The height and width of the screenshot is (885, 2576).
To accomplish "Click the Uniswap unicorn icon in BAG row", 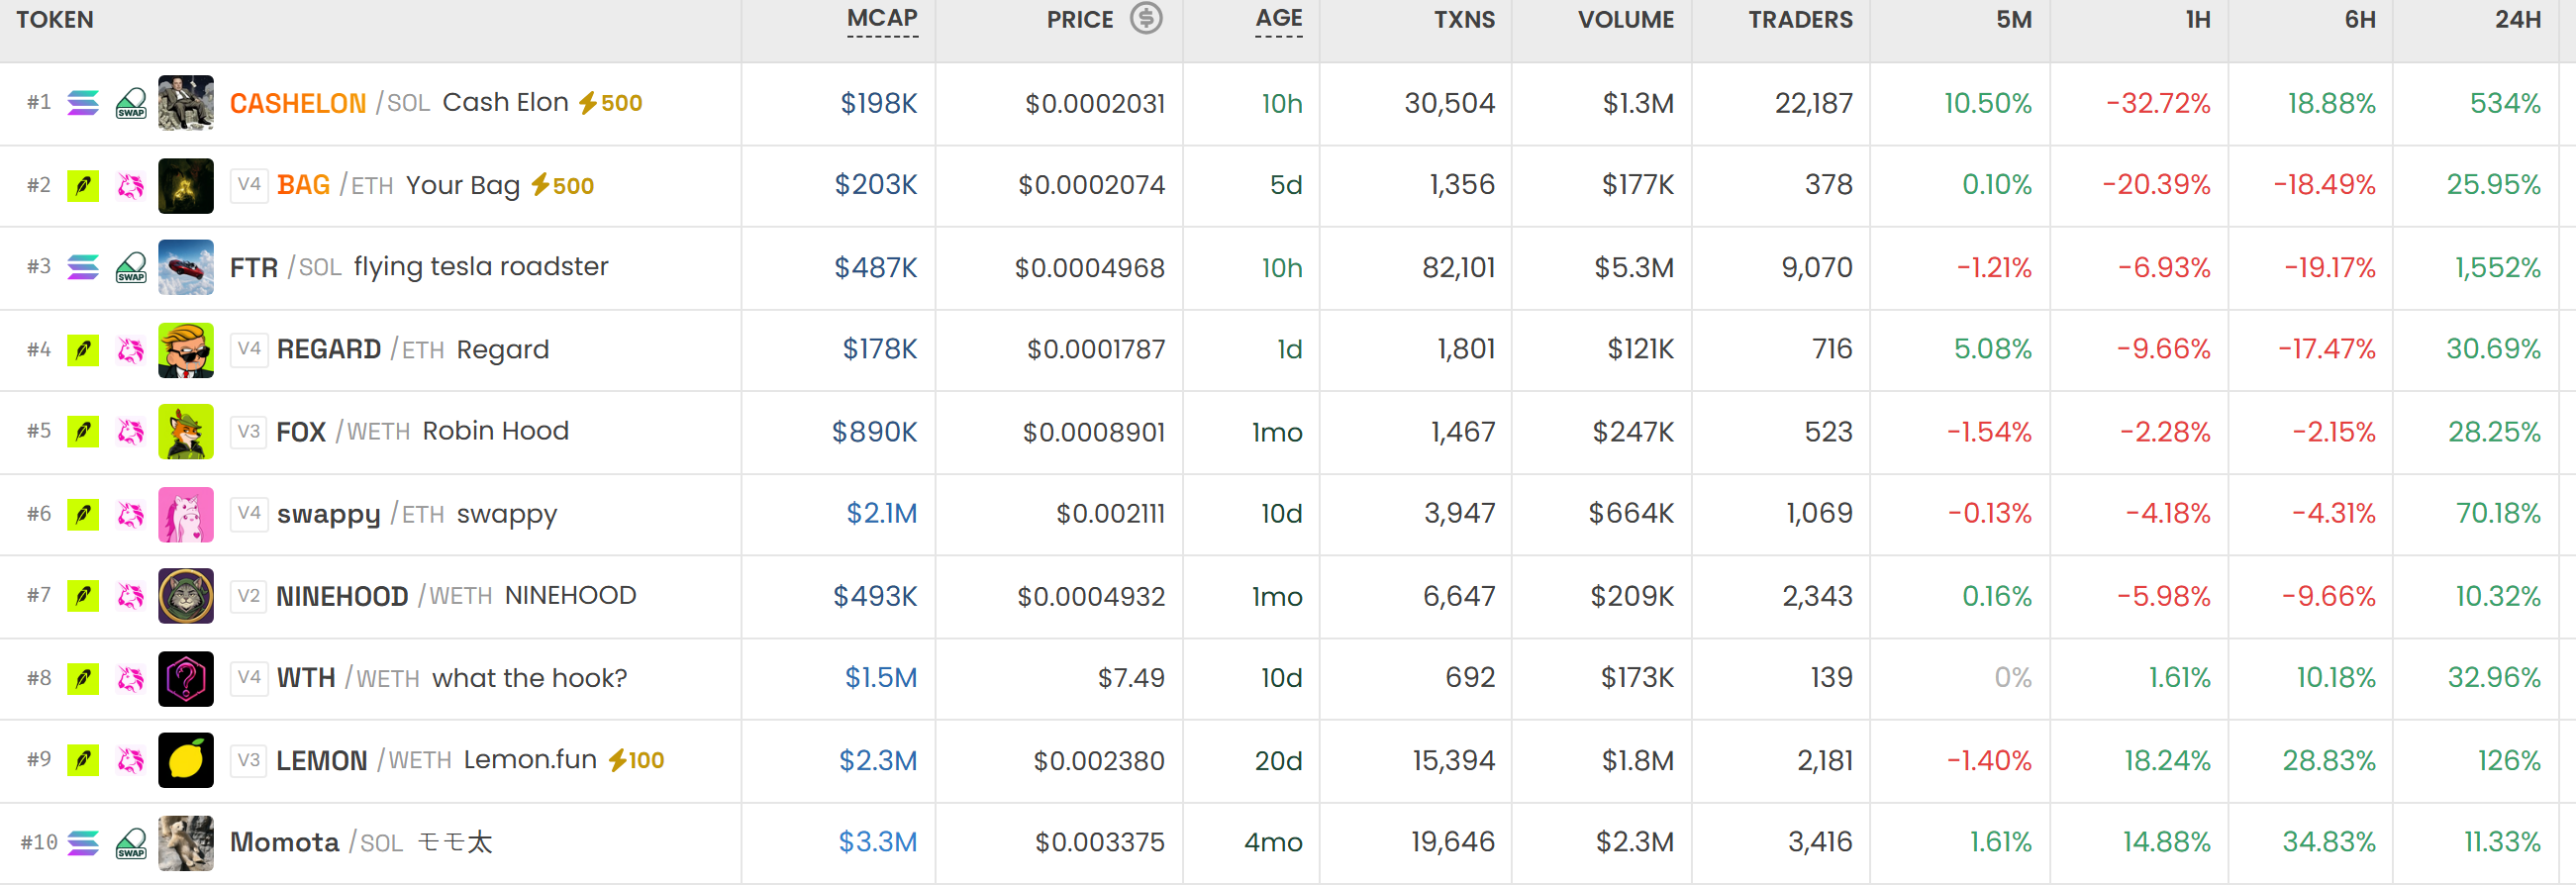I will tap(131, 185).
